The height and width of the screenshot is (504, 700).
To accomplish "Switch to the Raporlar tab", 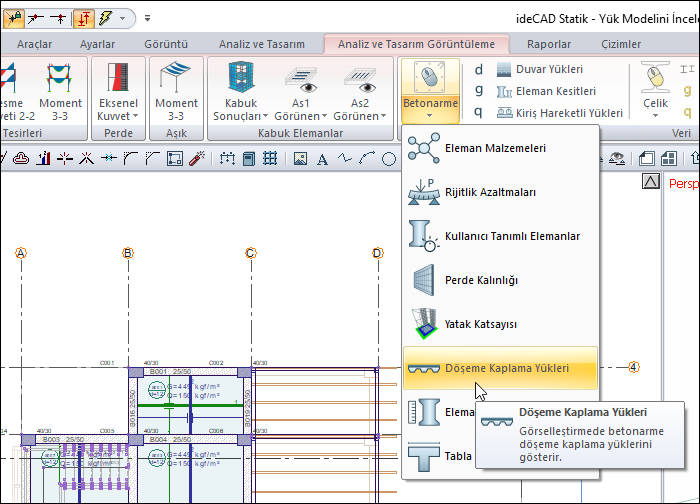I will pyautogui.click(x=549, y=44).
